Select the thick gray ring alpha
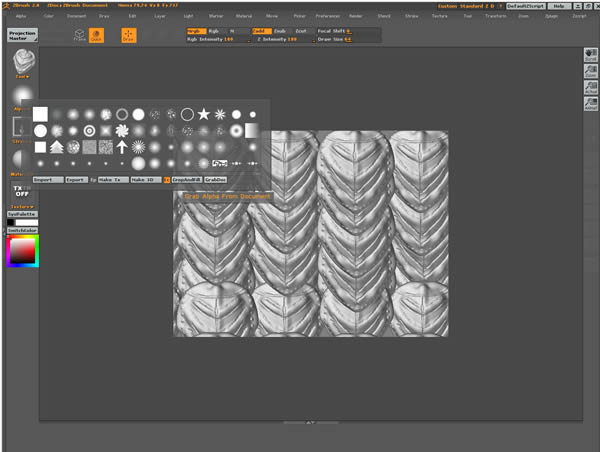Screen dimensions: 600x452 [x=122, y=114]
